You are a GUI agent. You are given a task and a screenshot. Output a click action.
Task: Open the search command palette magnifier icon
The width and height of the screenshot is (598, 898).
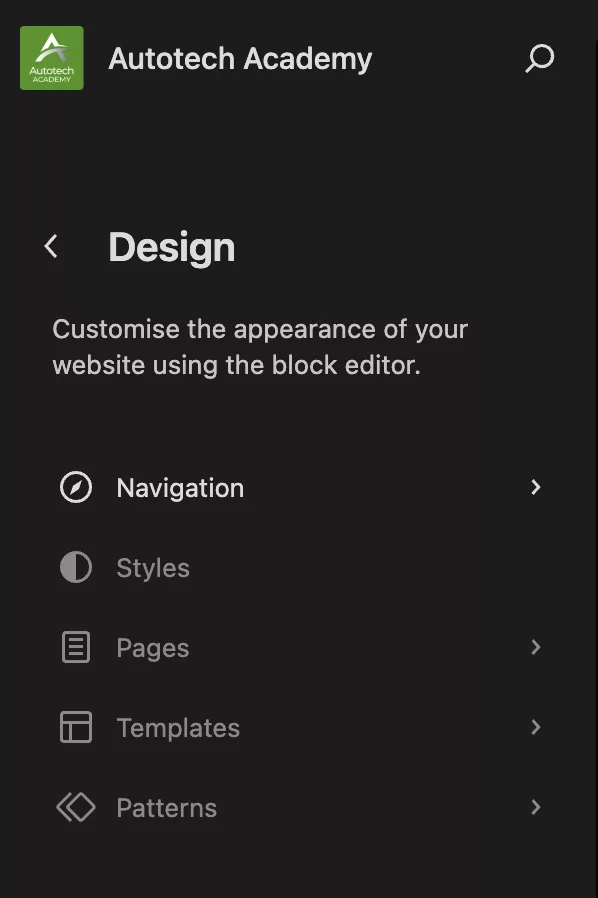(540, 58)
